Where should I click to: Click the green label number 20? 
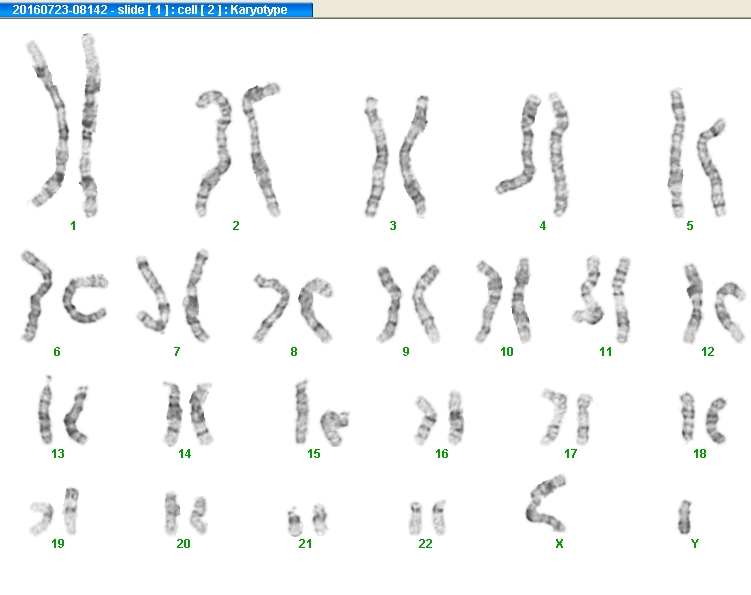183,543
